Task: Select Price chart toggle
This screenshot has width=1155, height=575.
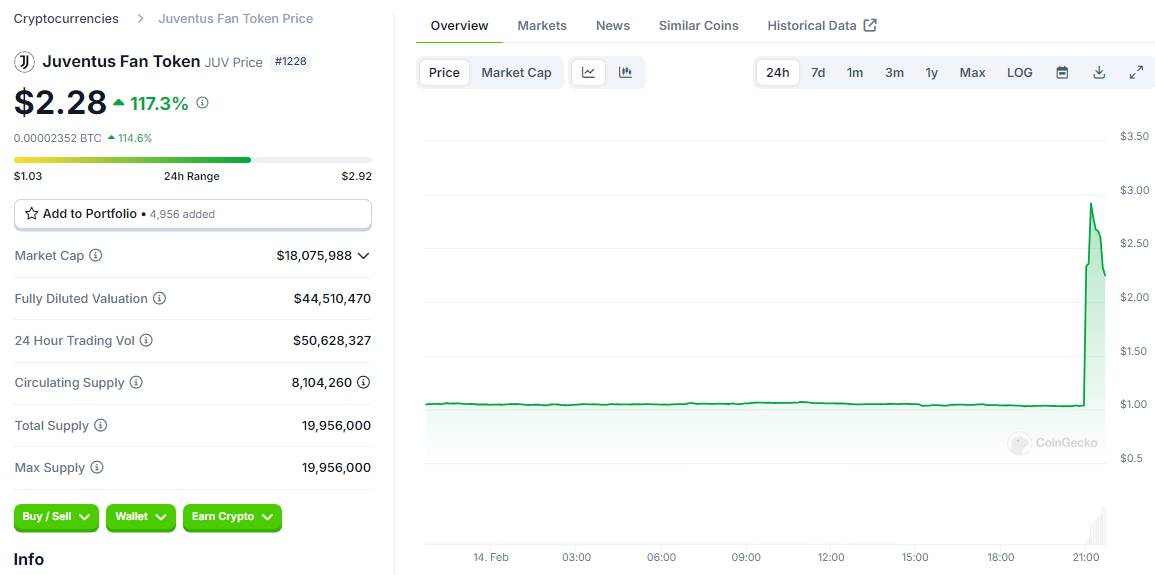Action: (x=444, y=72)
